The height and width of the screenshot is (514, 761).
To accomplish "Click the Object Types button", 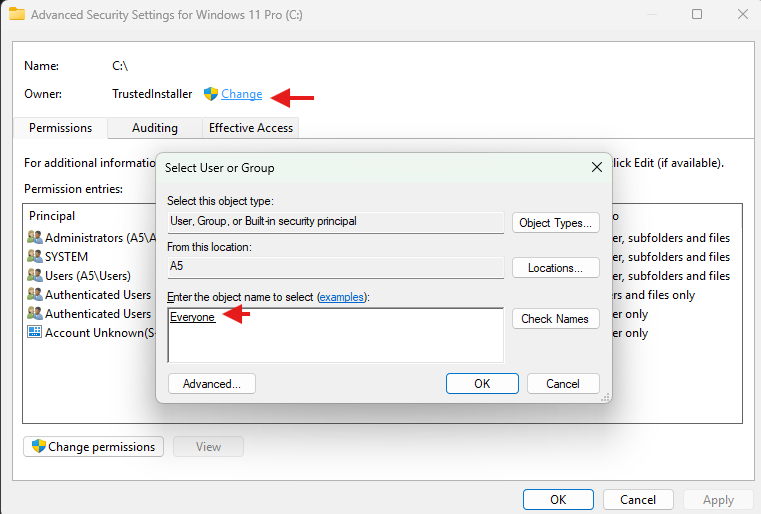I will [555, 223].
